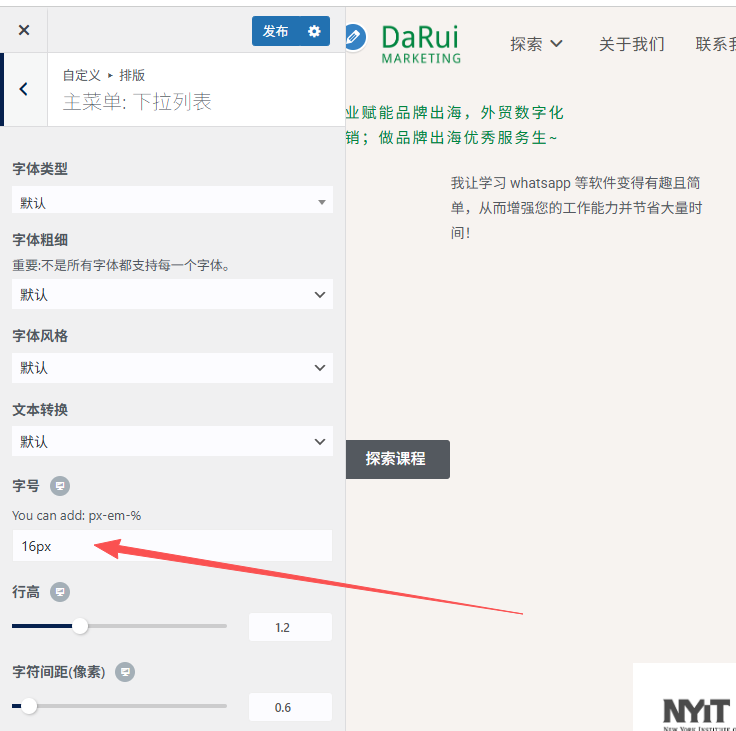Open the 文本转换 dropdown
Viewport: 736px width, 731px height.
click(172, 441)
